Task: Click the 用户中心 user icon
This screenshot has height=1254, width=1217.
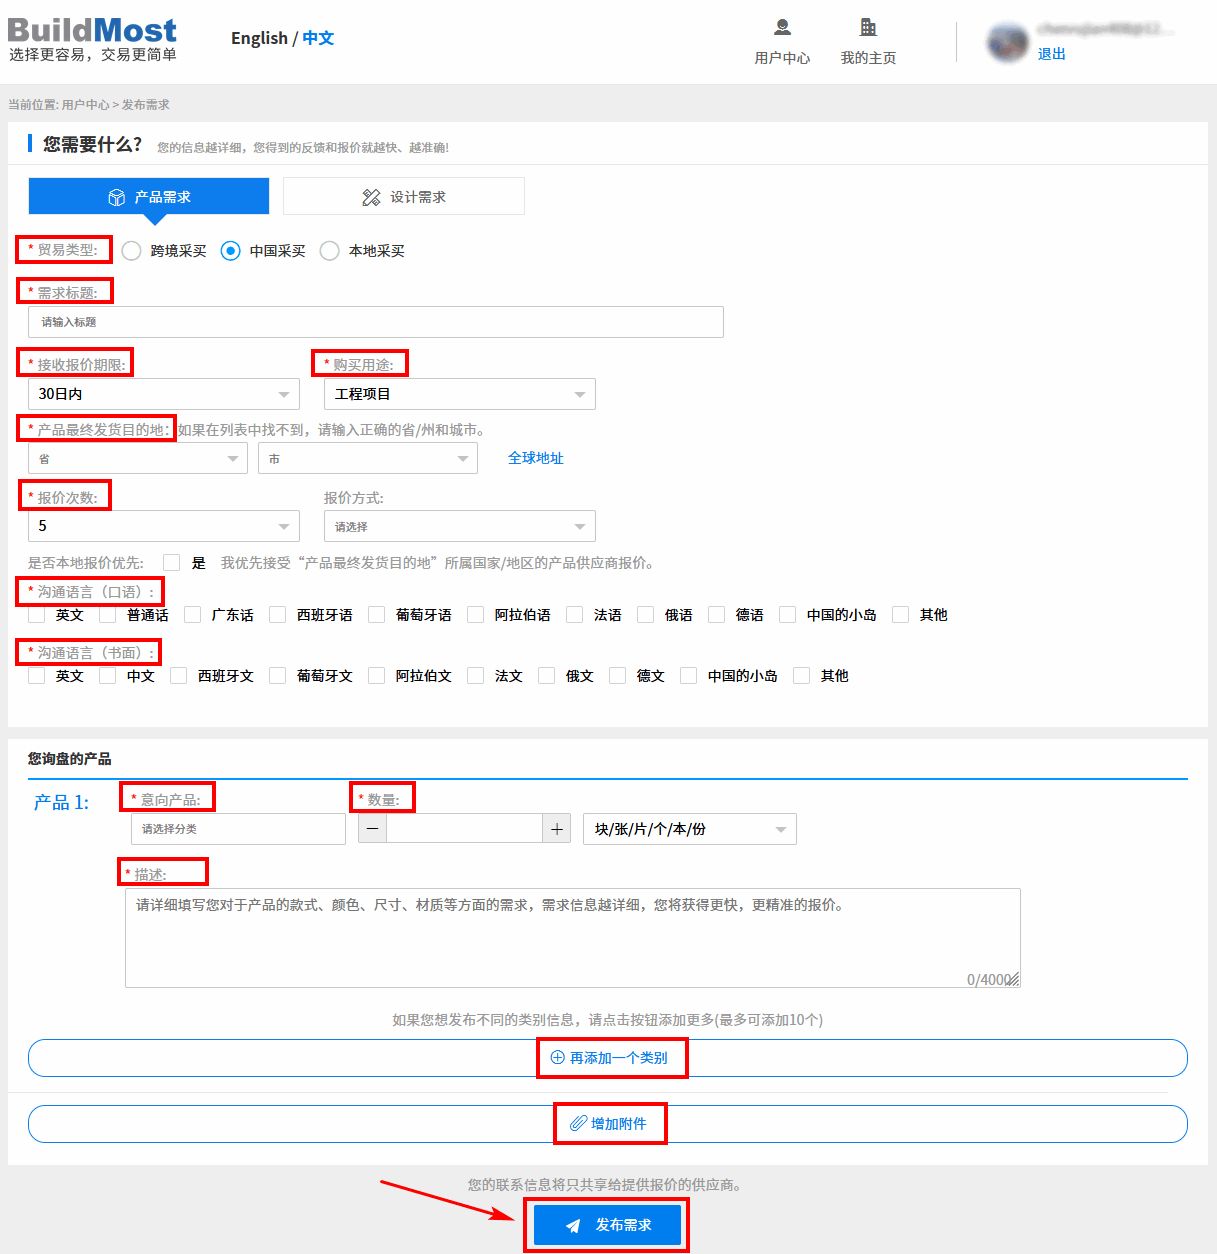Action: tap(782, 28)
